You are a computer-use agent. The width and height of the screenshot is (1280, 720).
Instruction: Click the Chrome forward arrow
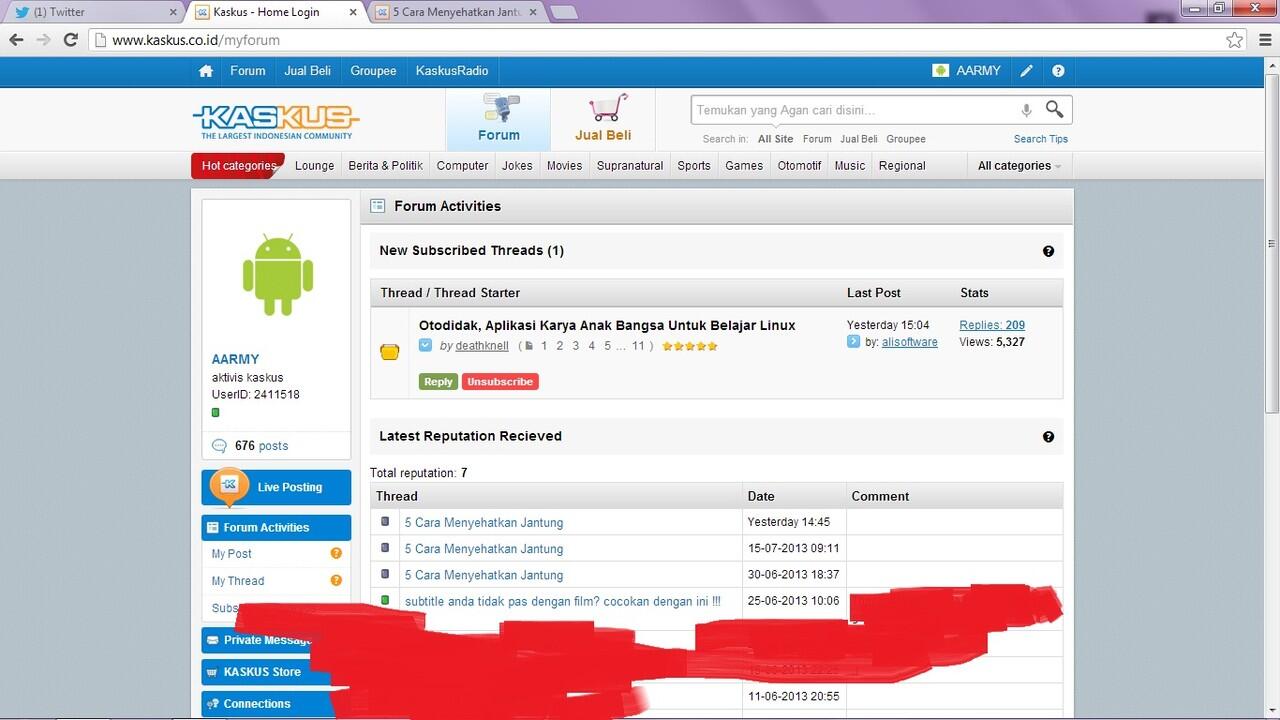[x=43, y=40]
